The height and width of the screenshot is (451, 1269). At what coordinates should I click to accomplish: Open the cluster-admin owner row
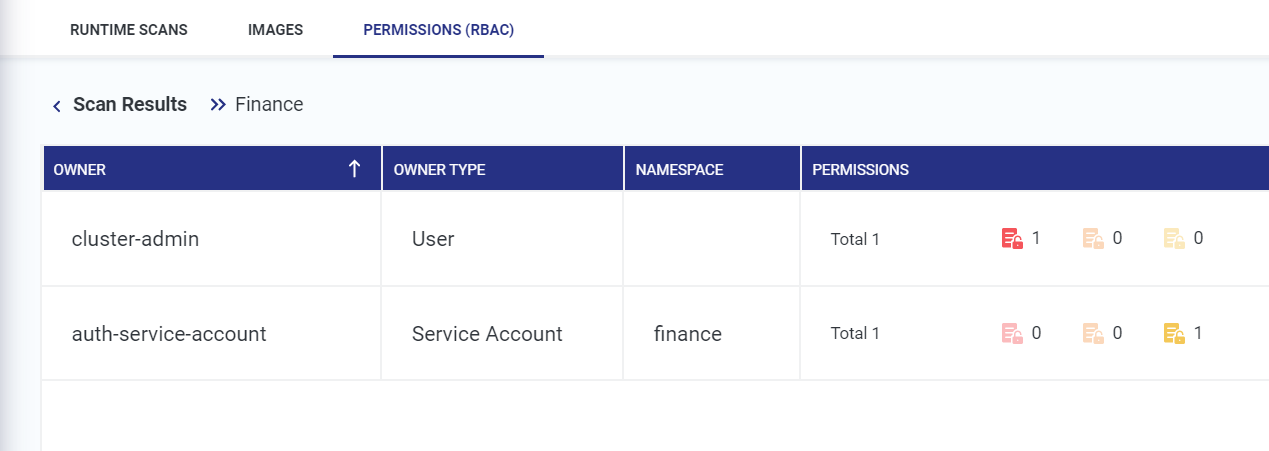pos(135,239)
